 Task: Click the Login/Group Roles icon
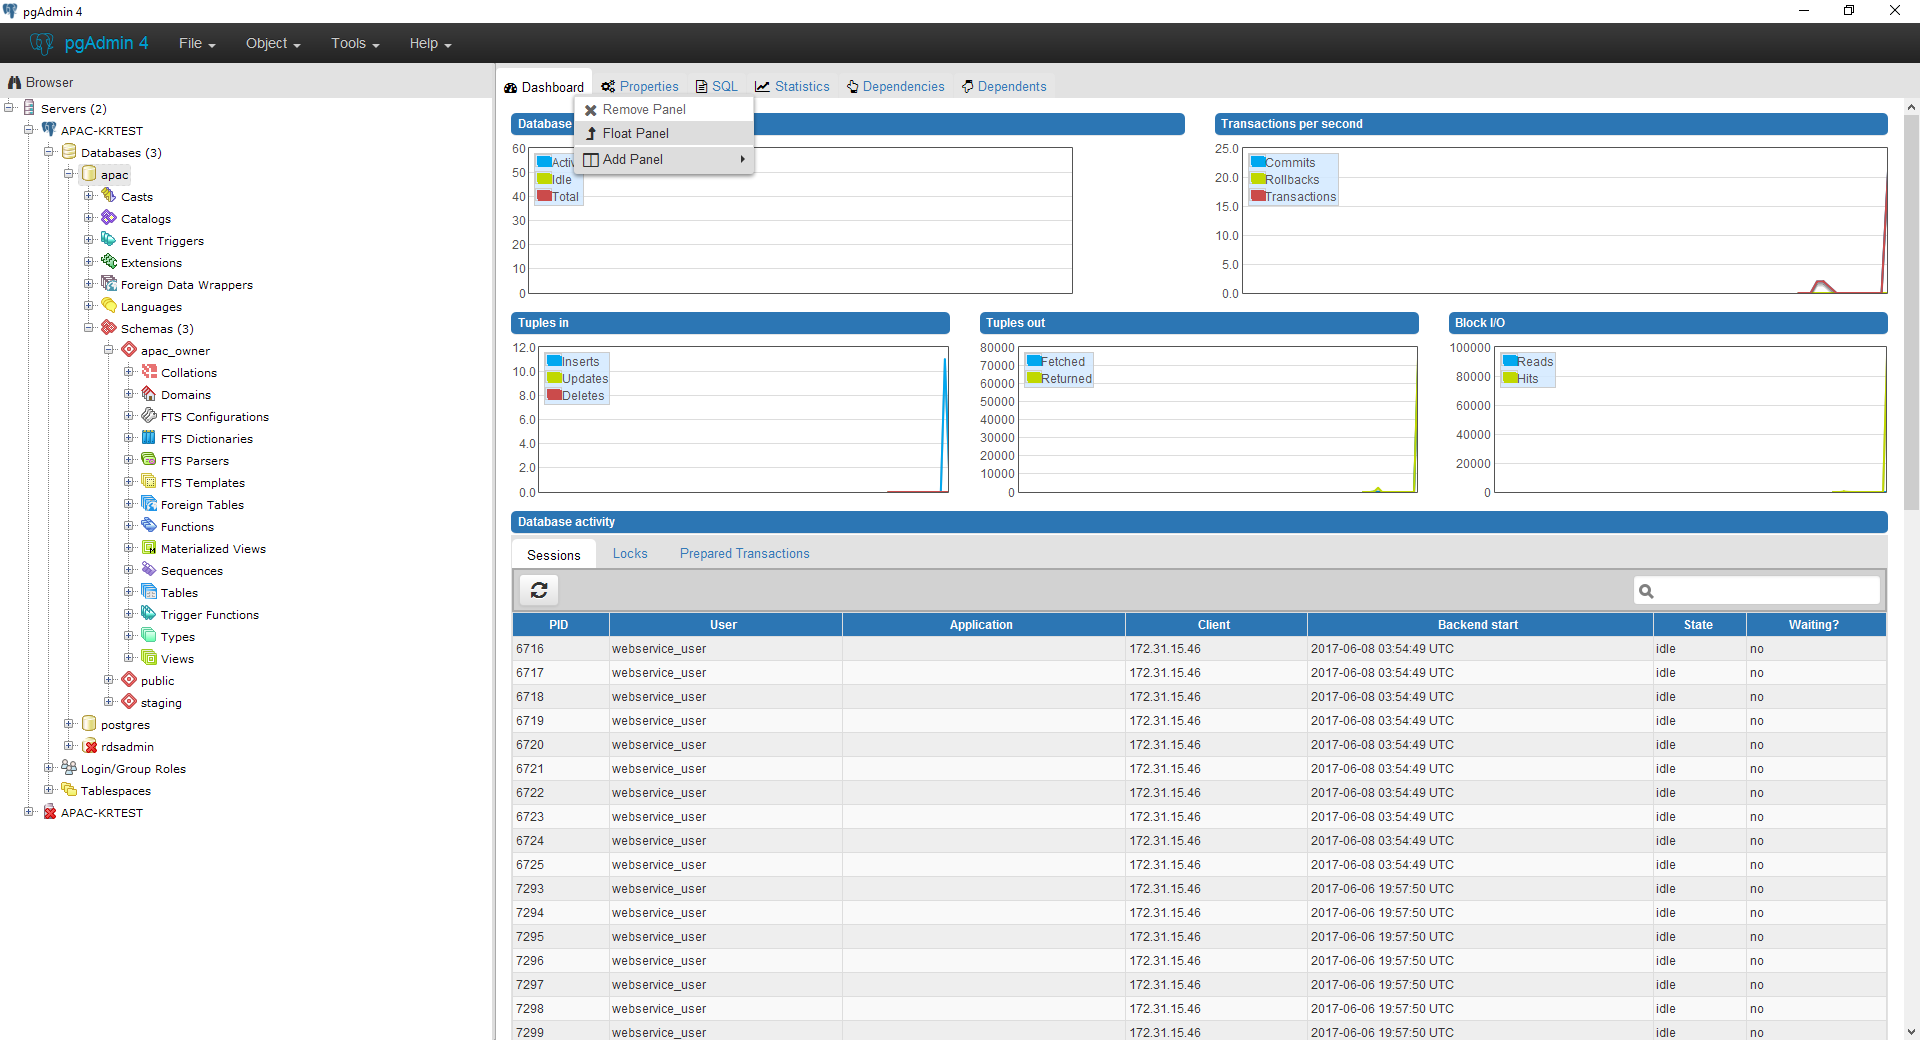coord(69,768)
